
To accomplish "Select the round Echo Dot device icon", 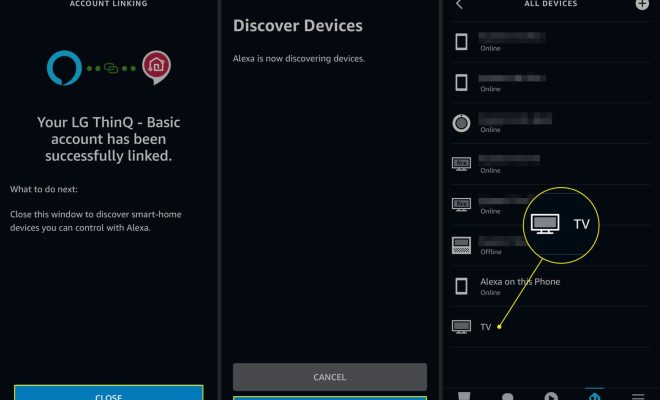I will (461, 123).
